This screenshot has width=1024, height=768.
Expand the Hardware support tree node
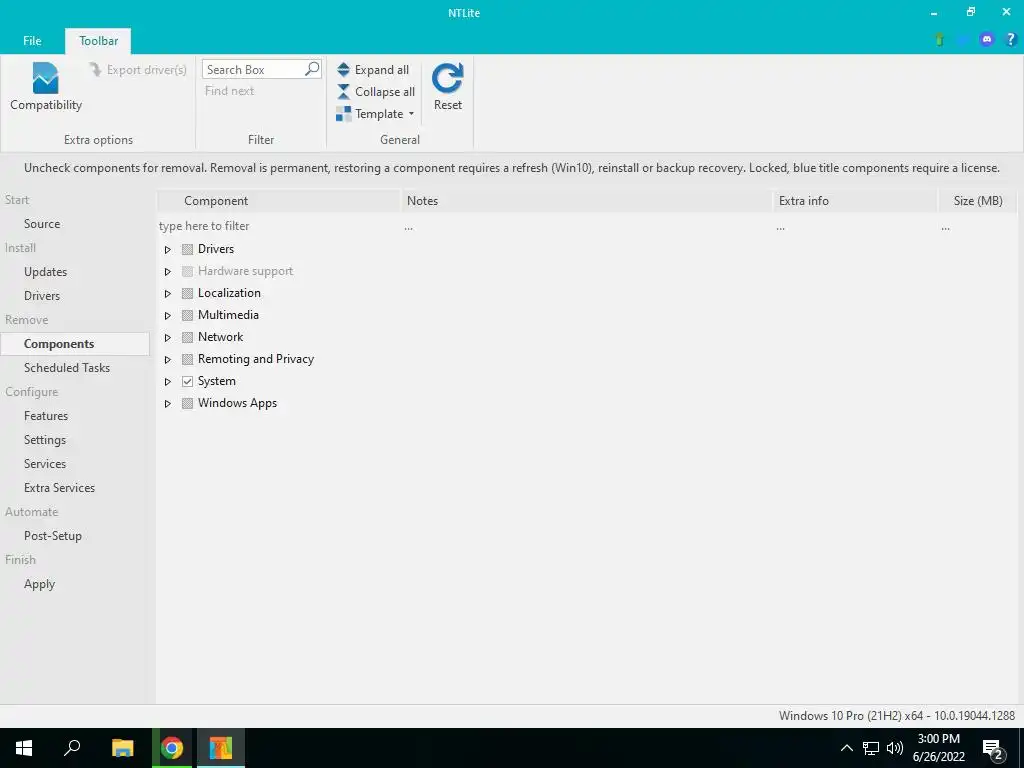168,272
